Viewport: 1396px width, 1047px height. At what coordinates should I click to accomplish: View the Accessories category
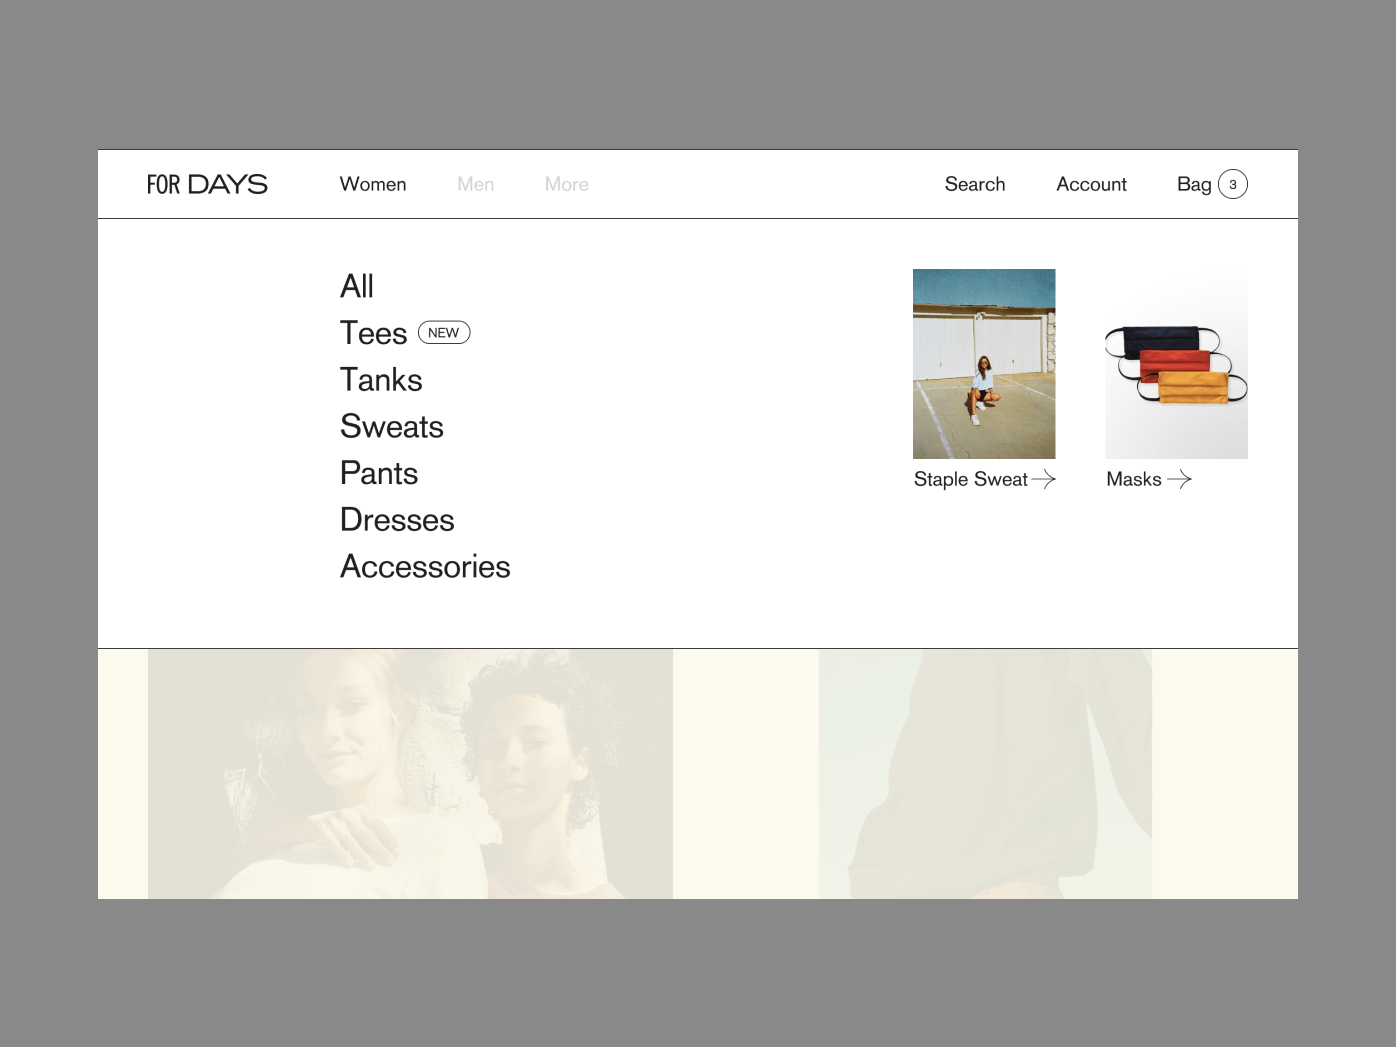point(425,567)
